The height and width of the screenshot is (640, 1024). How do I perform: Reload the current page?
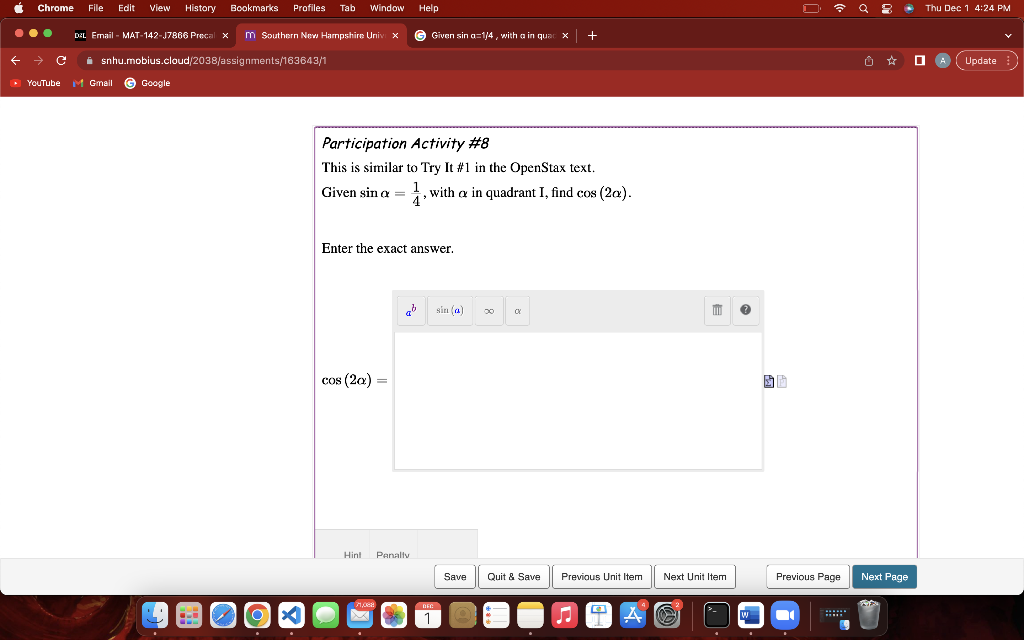click(x=61, y=61)
